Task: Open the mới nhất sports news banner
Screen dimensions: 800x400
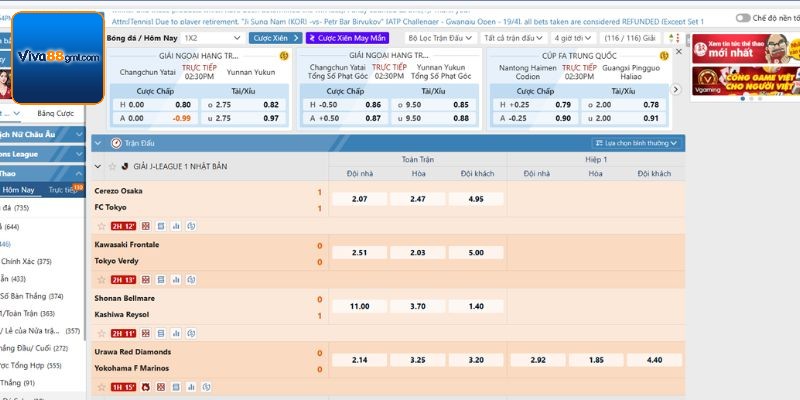Action: pyautogui.click(x=745, y=48)
